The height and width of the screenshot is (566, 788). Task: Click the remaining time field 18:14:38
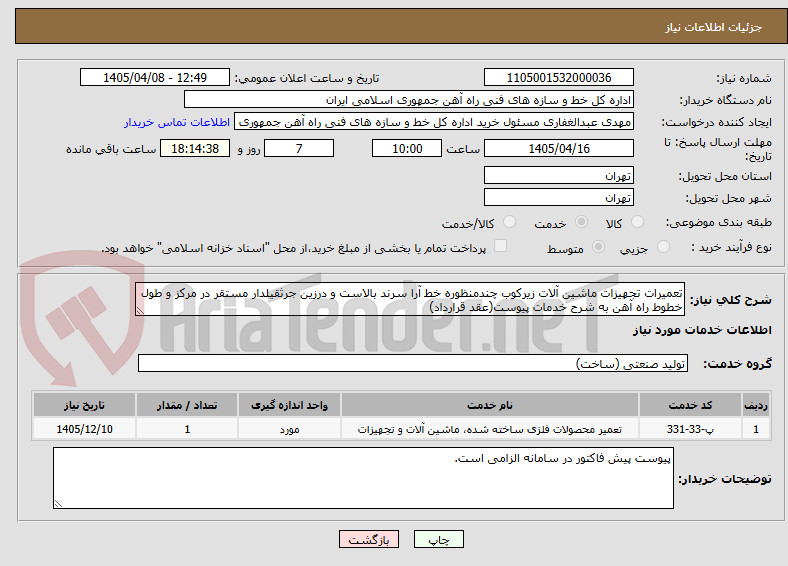point(195,148)
